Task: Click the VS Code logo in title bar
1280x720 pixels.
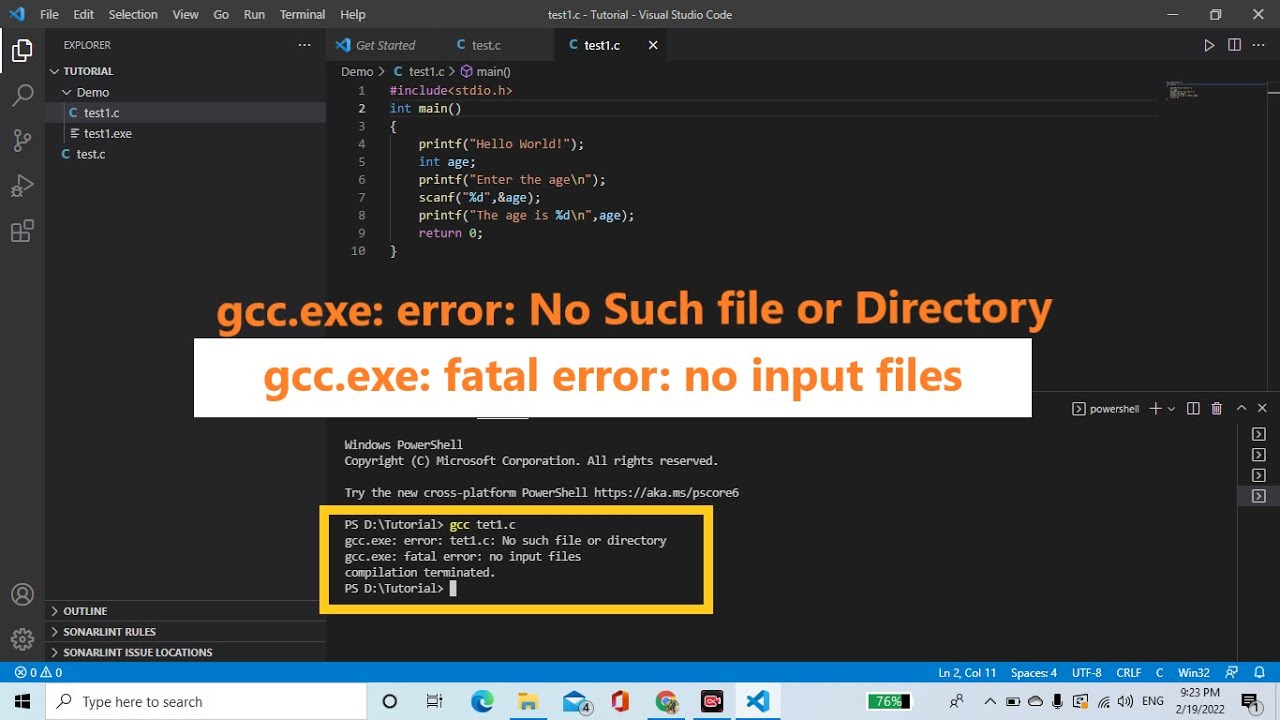Action: [16, 14]
